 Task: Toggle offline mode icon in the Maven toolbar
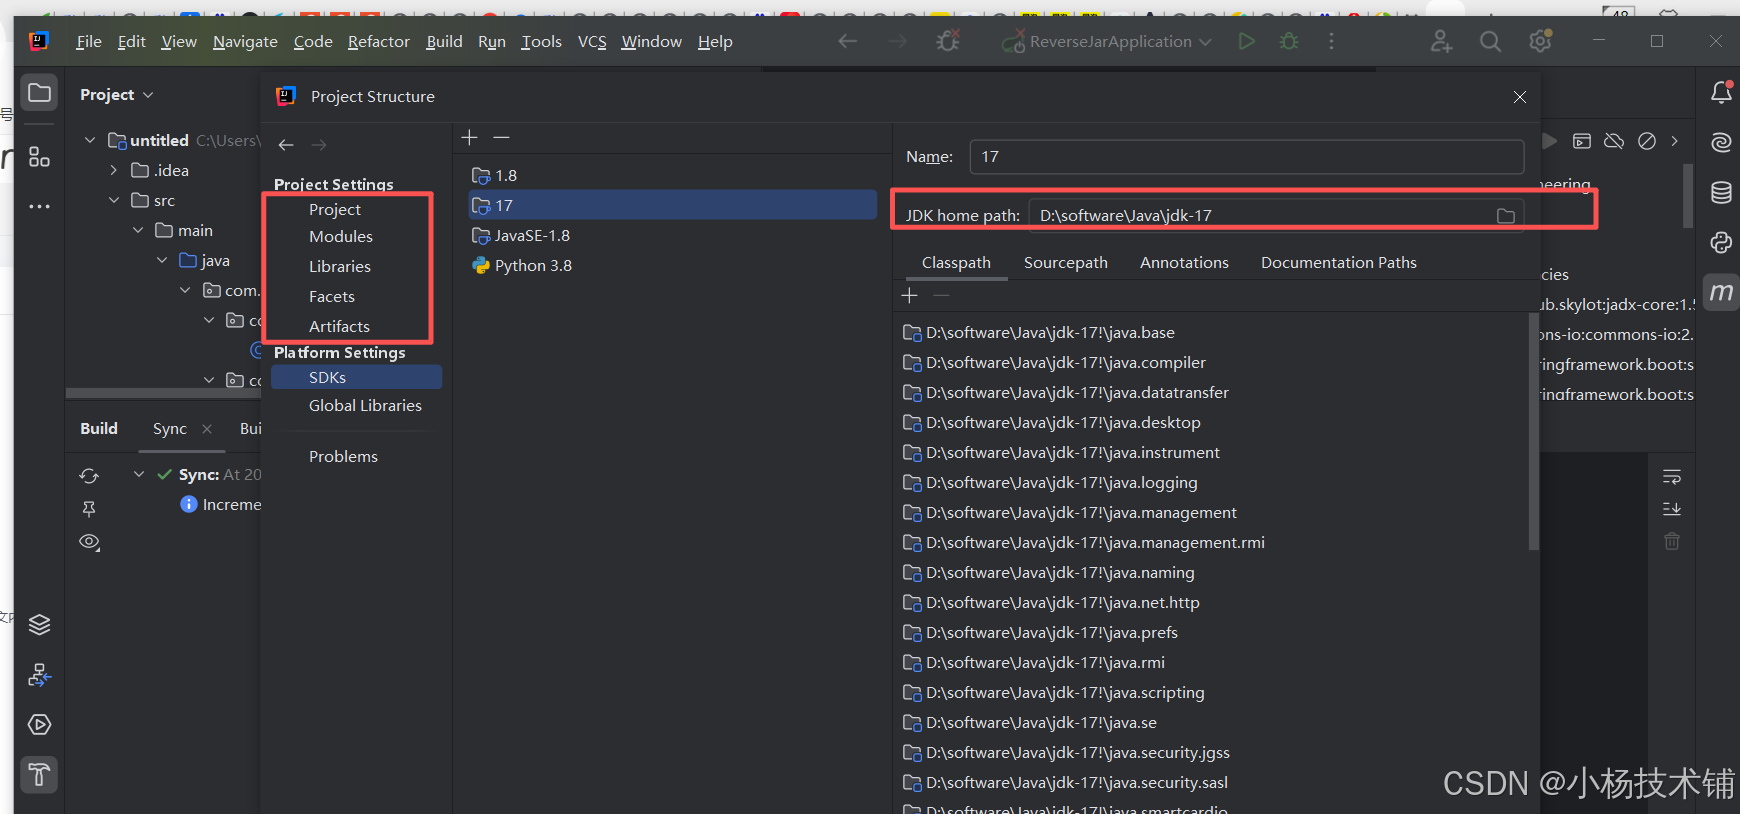click(x=1614, y=141)
